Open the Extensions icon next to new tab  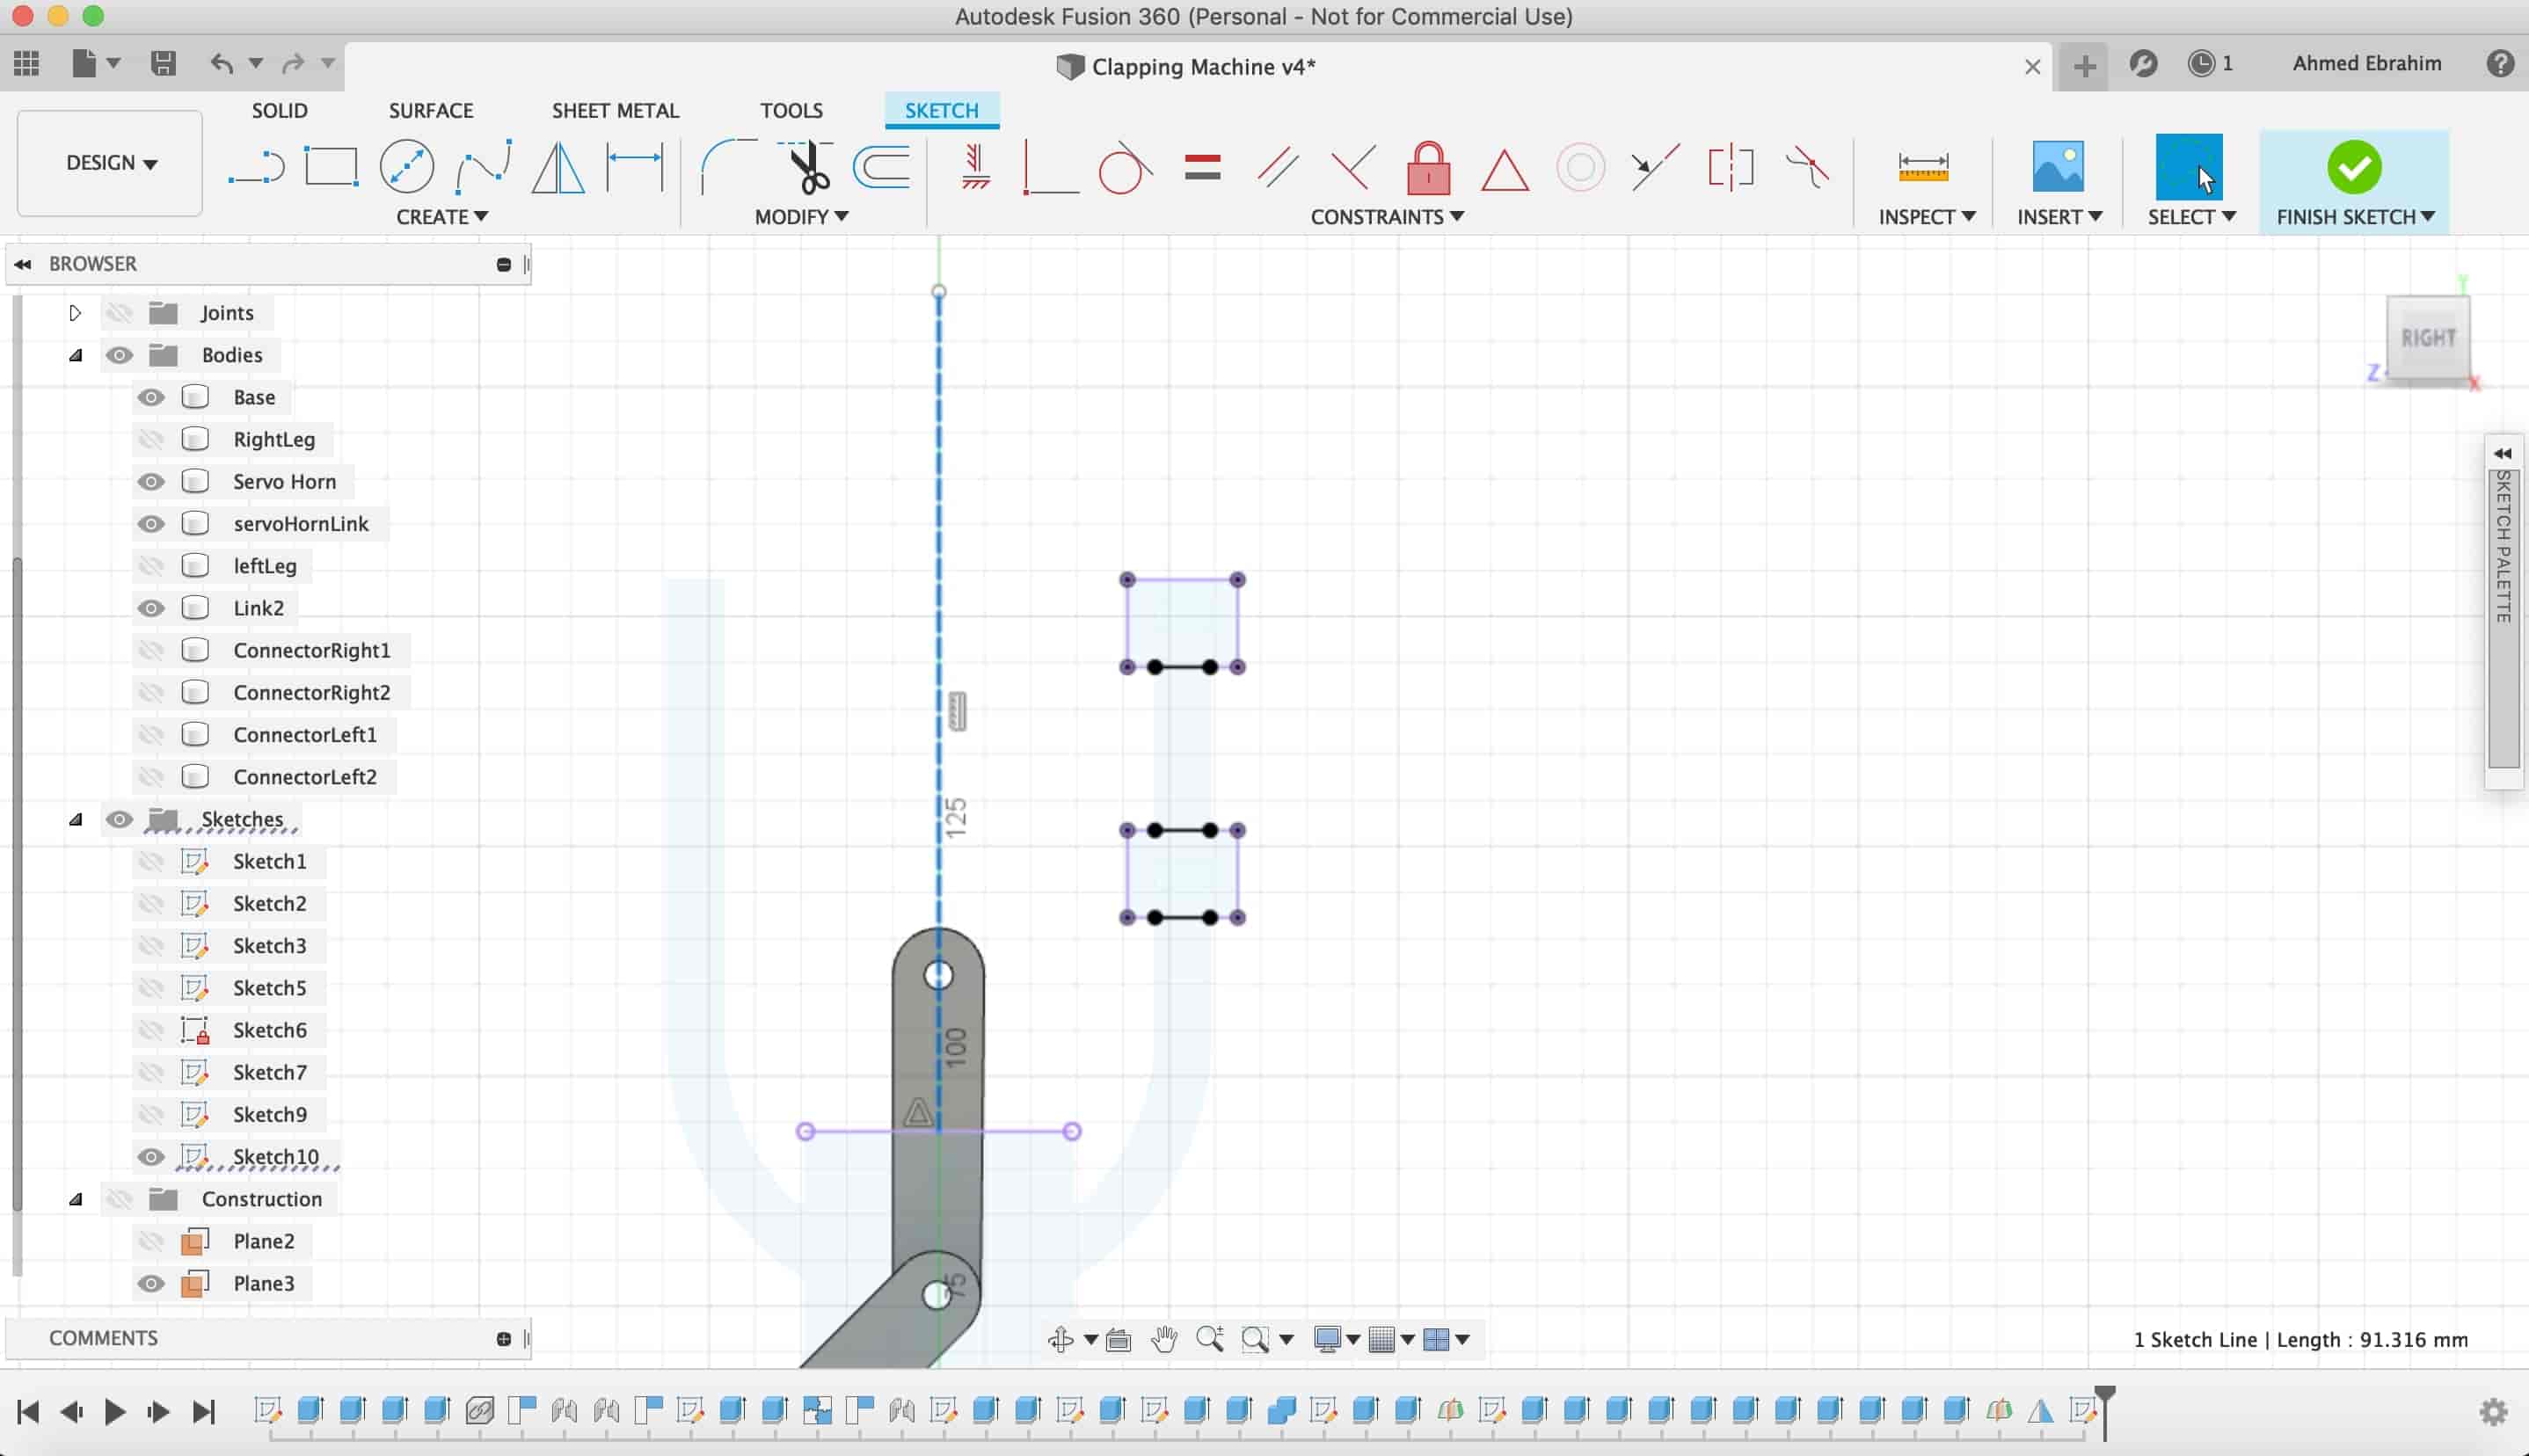click(x=2143, y=64)
